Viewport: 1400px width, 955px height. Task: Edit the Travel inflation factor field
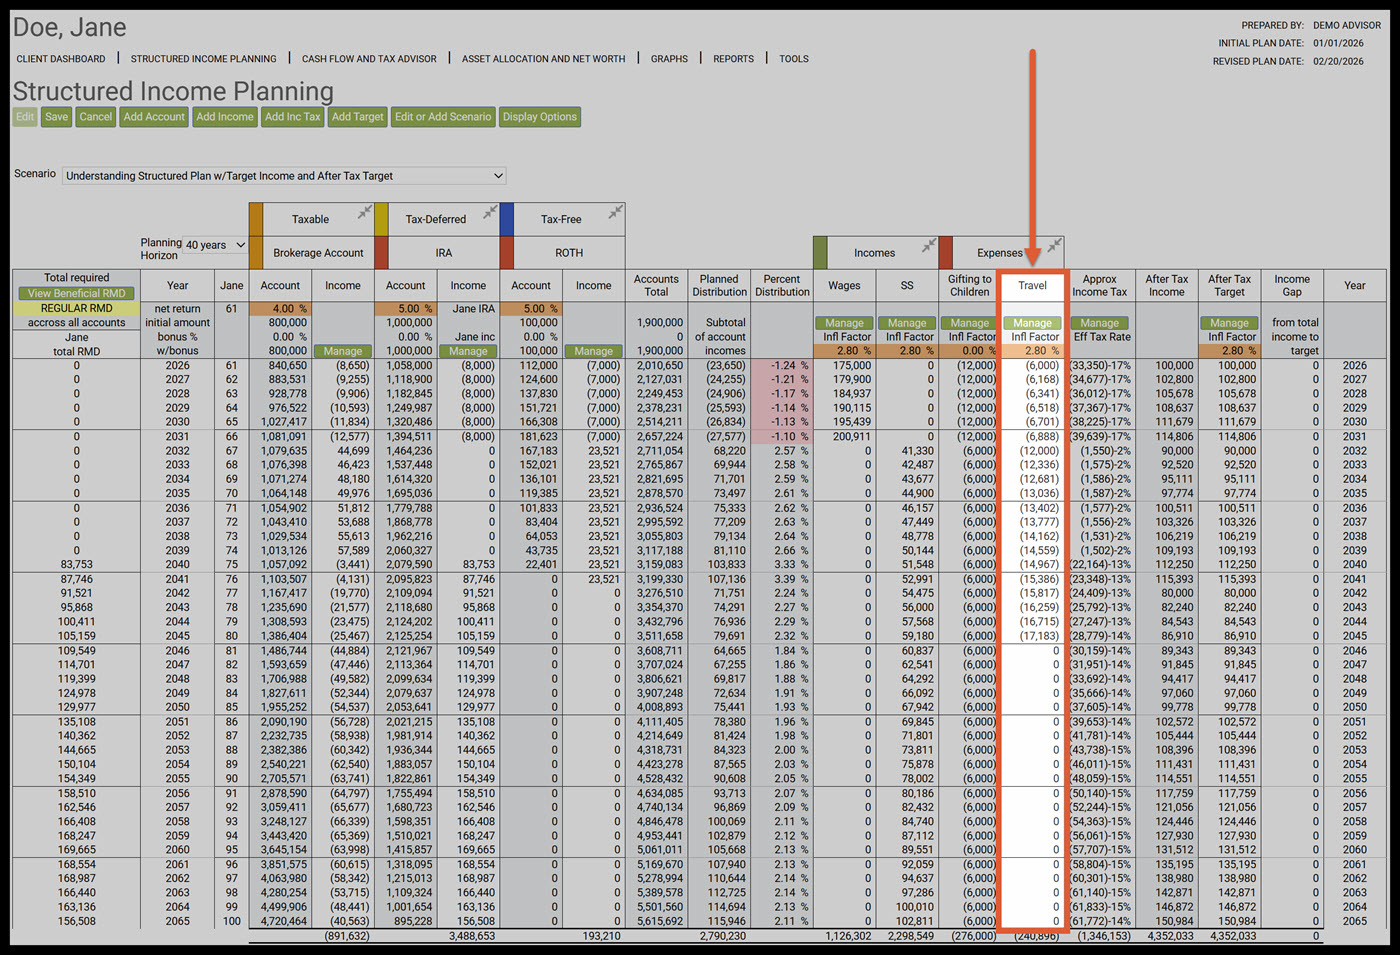[1033, 351]
